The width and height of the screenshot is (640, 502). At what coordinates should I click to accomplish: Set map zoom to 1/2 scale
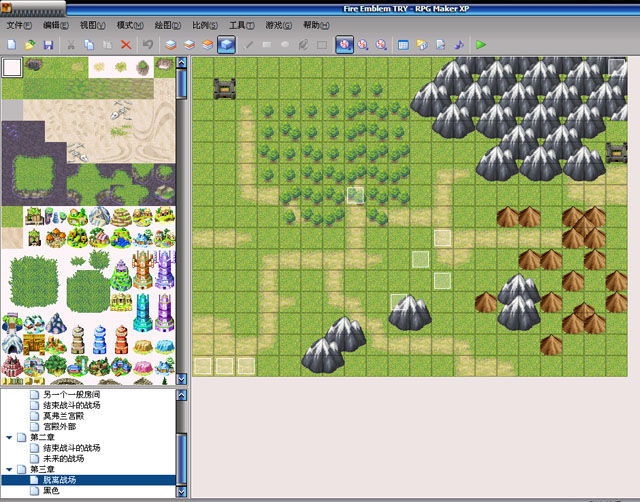point(363,44)
